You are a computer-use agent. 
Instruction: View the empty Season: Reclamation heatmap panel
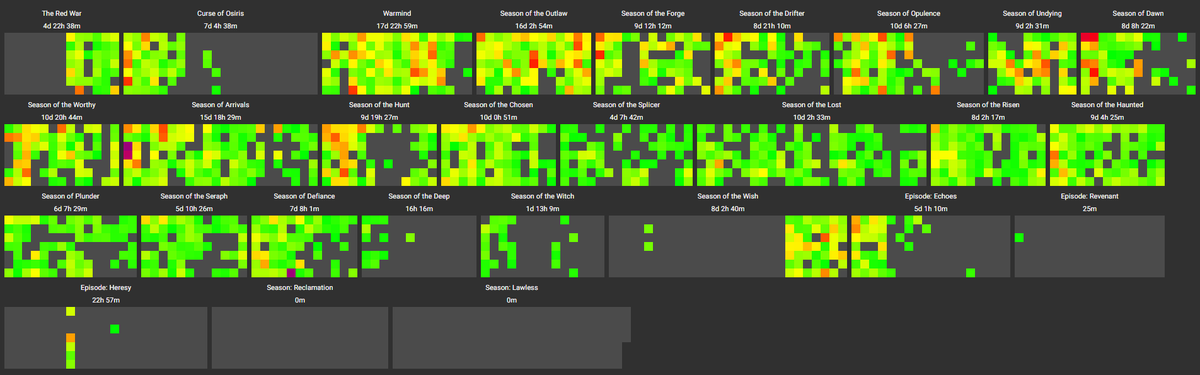click(301, 338)
